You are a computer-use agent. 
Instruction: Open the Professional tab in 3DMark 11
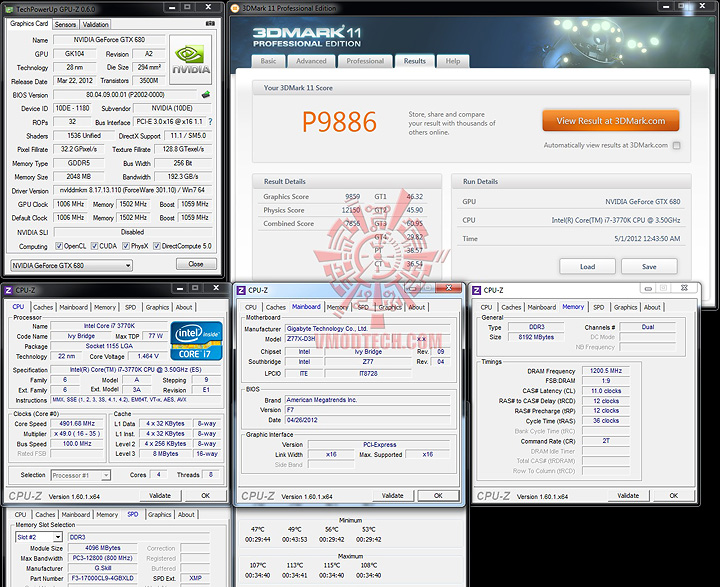pos(365,61)
